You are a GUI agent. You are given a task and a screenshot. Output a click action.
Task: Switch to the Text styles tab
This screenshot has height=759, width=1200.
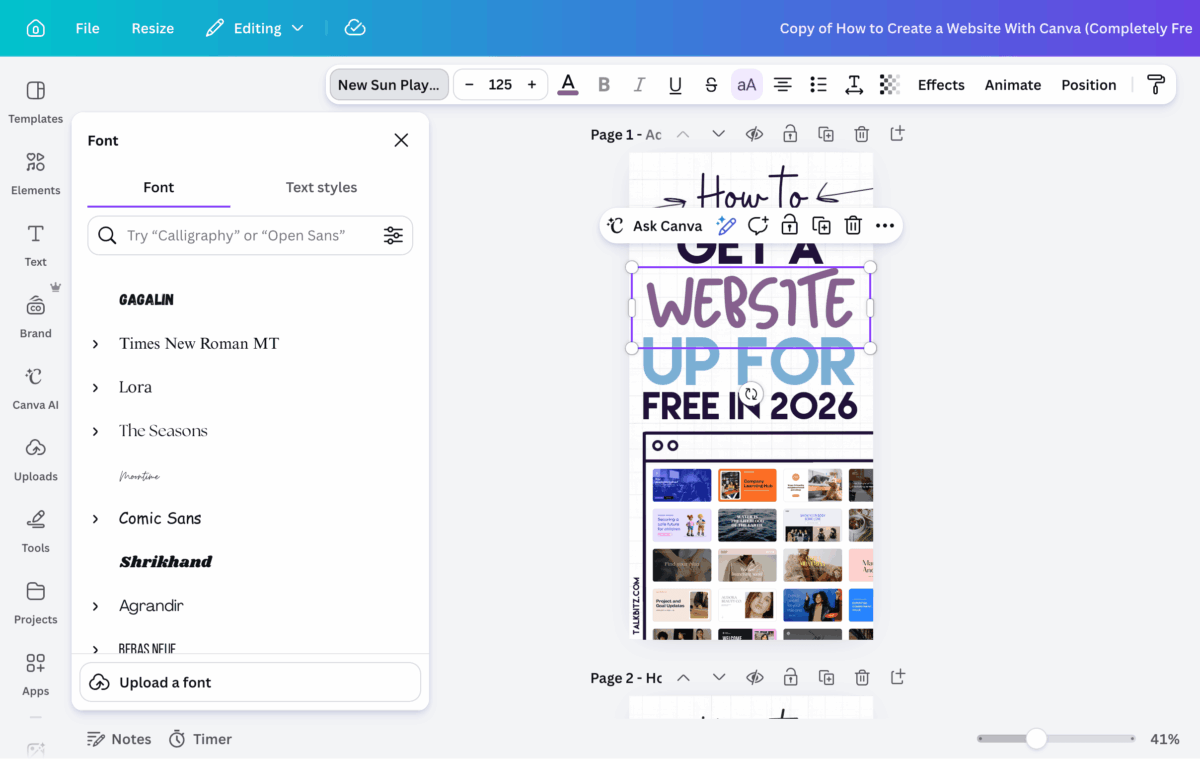click(321, 187)
